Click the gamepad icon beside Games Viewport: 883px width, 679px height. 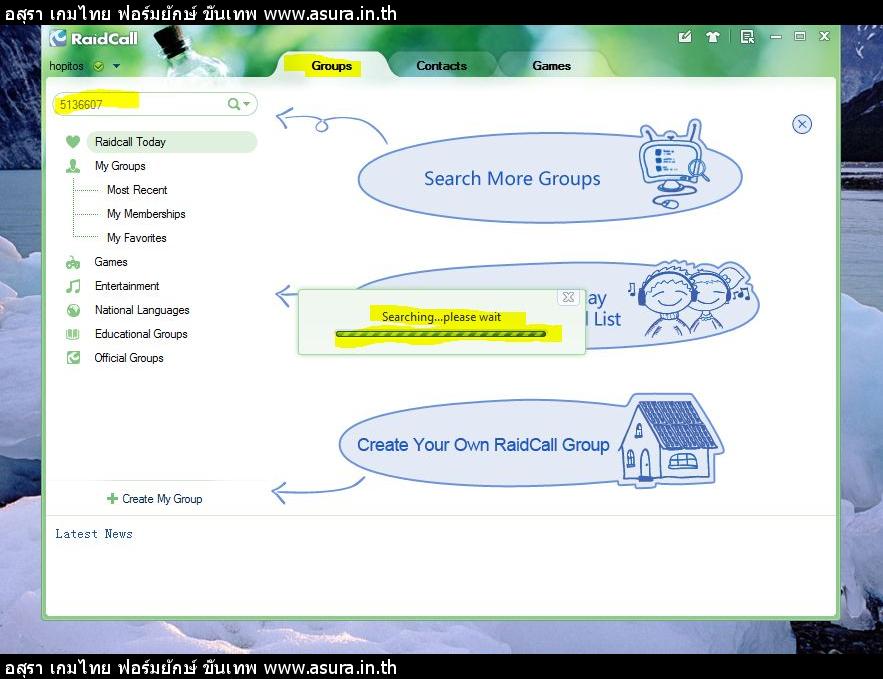73,262
